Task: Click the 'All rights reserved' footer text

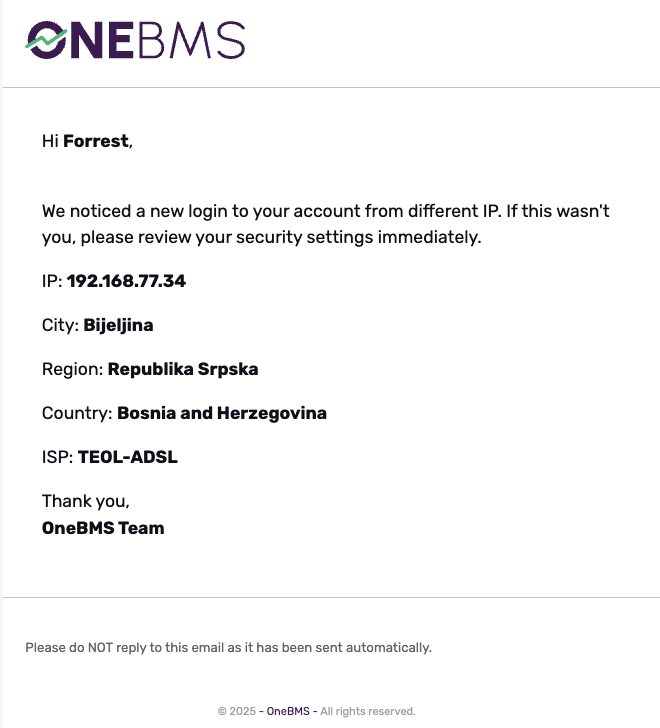Action: pos(367,711)
